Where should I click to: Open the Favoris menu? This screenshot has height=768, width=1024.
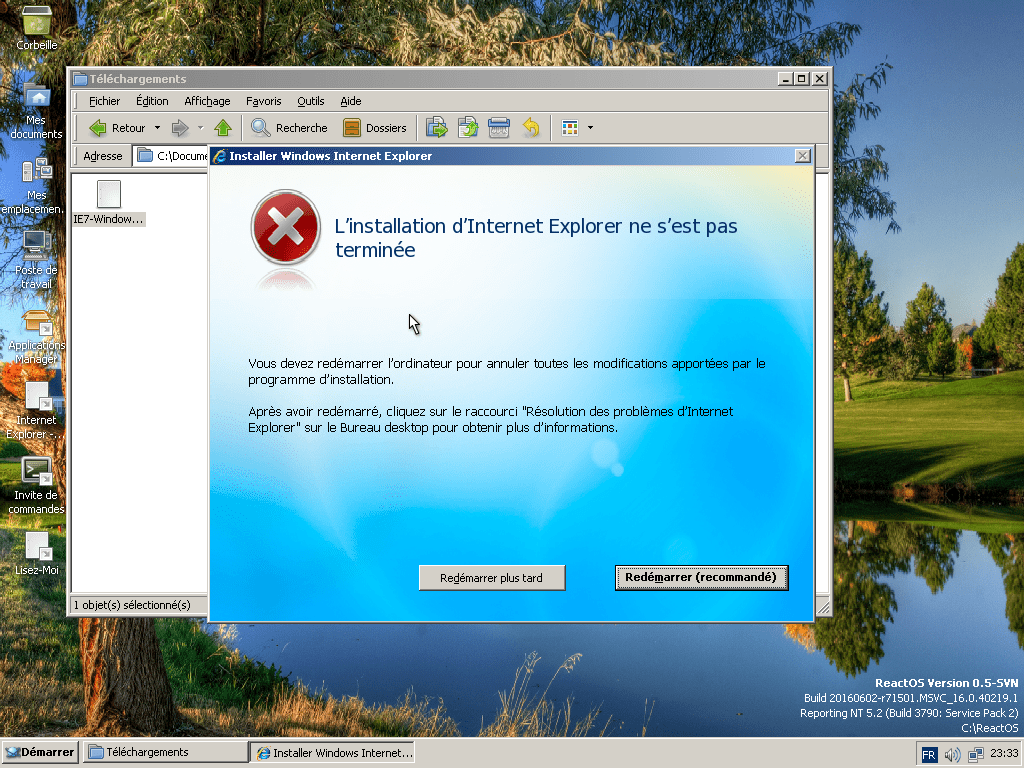(x=263, y=101)
